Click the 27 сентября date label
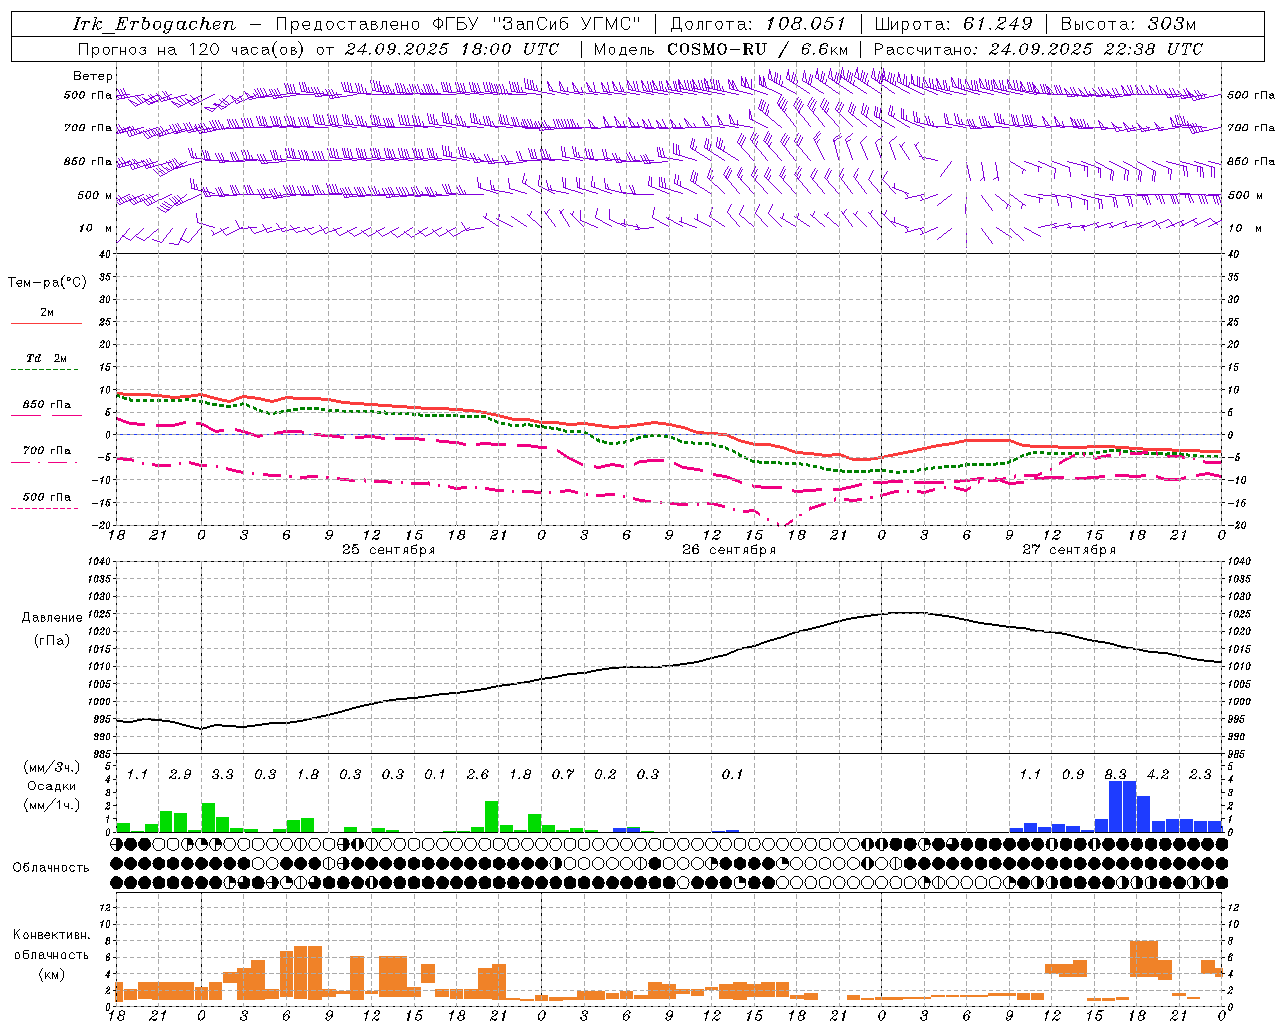The image size is (1280, 1024). pos(1068,550)
